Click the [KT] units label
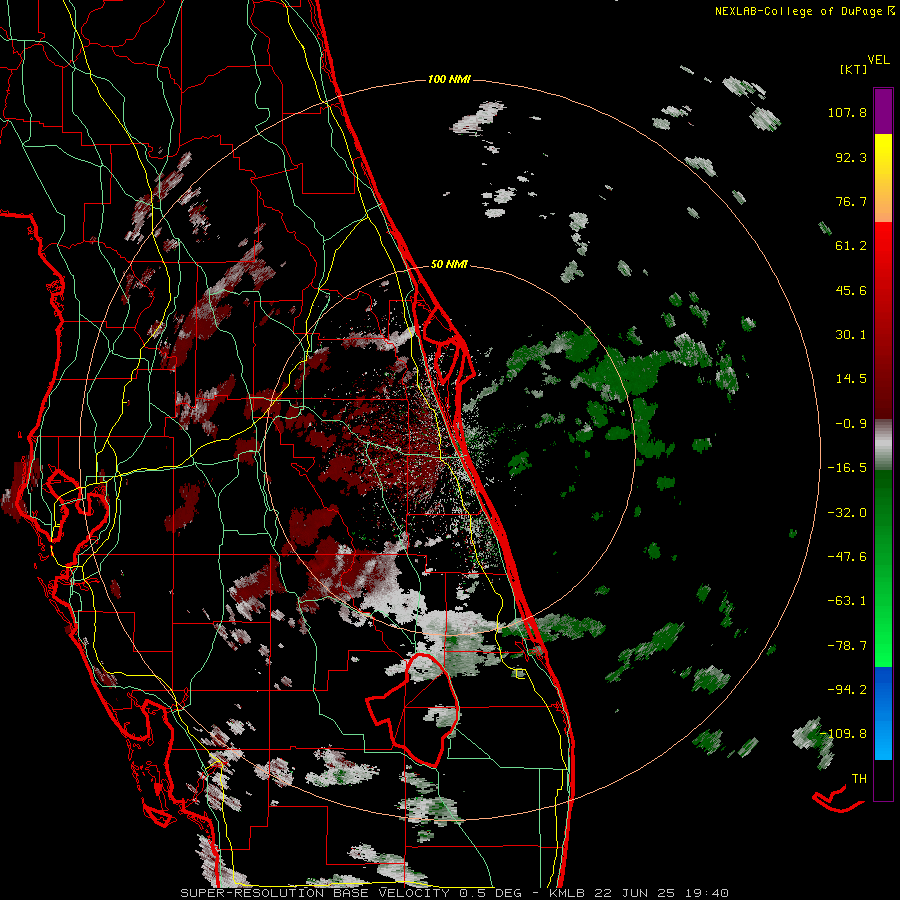The image size is (900, 900). [854, 69]
